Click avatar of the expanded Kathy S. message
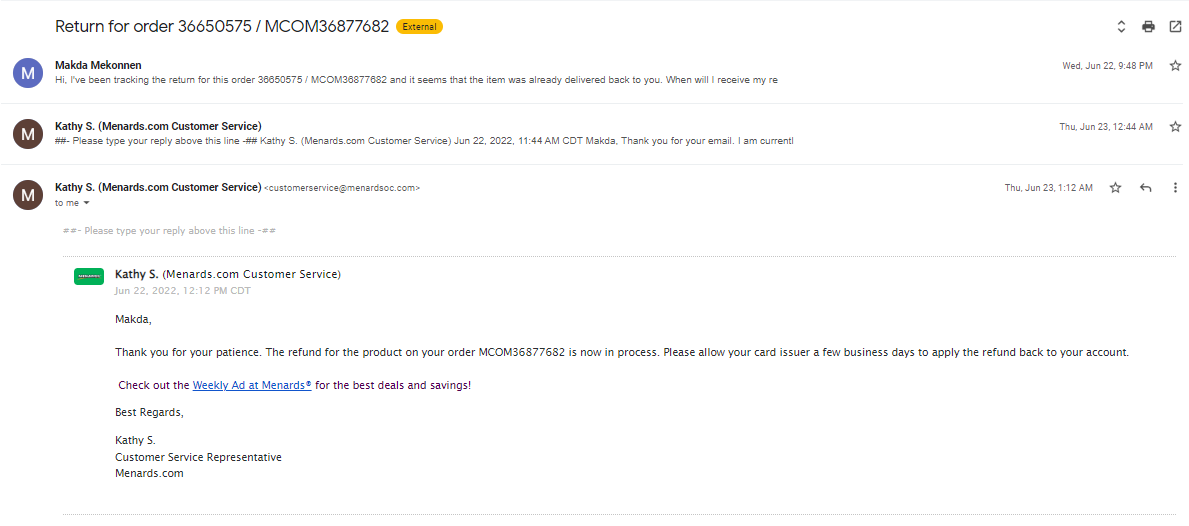Viewport: 1189px width, 526px height. pyautogui.click(x=28, y=195)
